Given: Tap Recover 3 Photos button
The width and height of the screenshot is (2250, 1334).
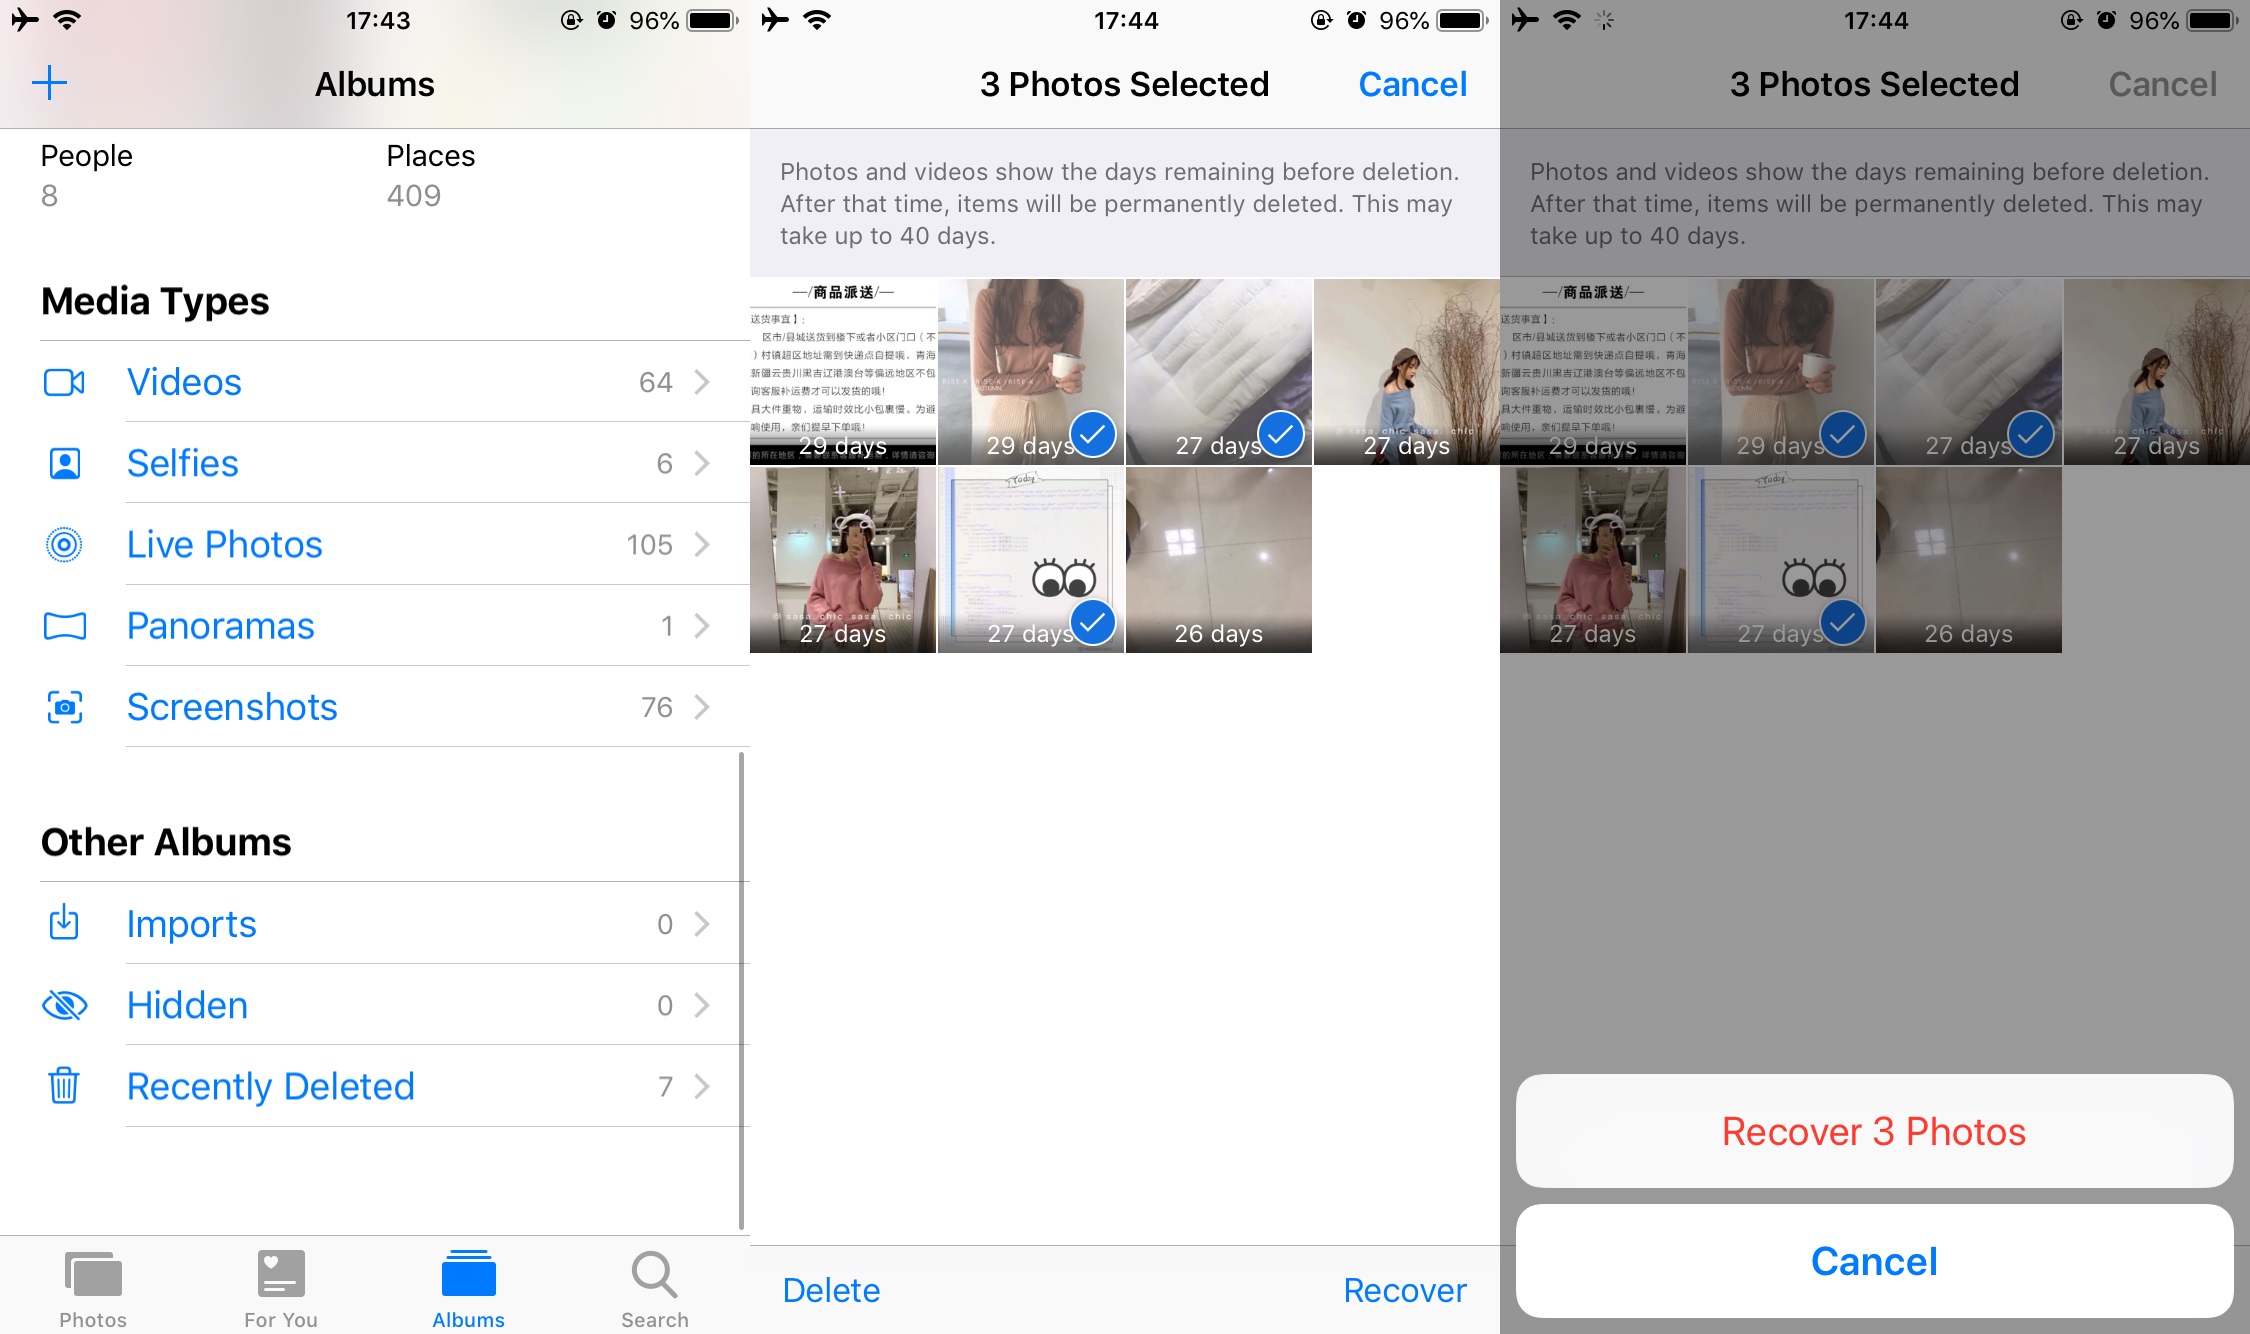Looking at the screenshot, I should tap(1874, 1129).
